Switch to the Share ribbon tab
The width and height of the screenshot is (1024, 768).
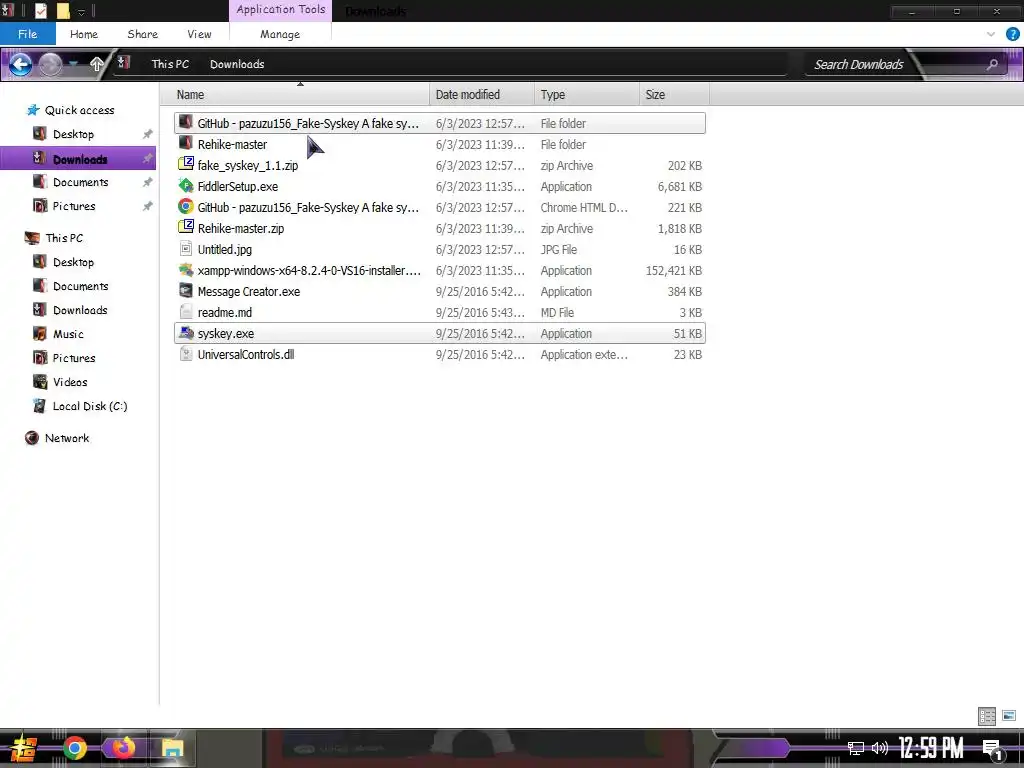coord(142,34)
